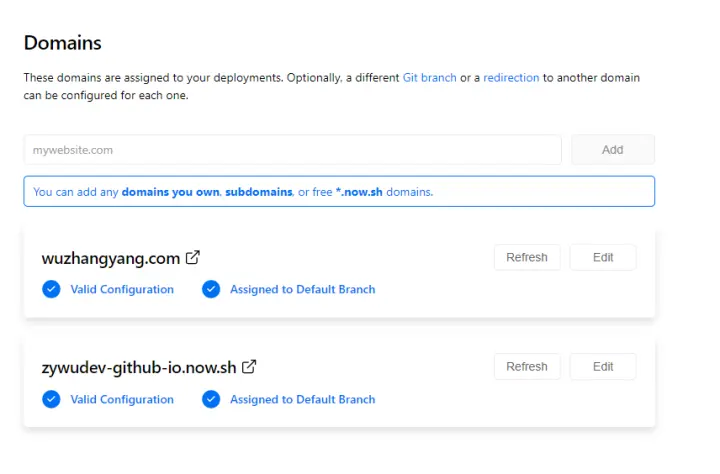Click Valid Configuration checkmark icon for wuzhangyang.com
The width and height of the screenshot is (720, 474).
point(51,289)
